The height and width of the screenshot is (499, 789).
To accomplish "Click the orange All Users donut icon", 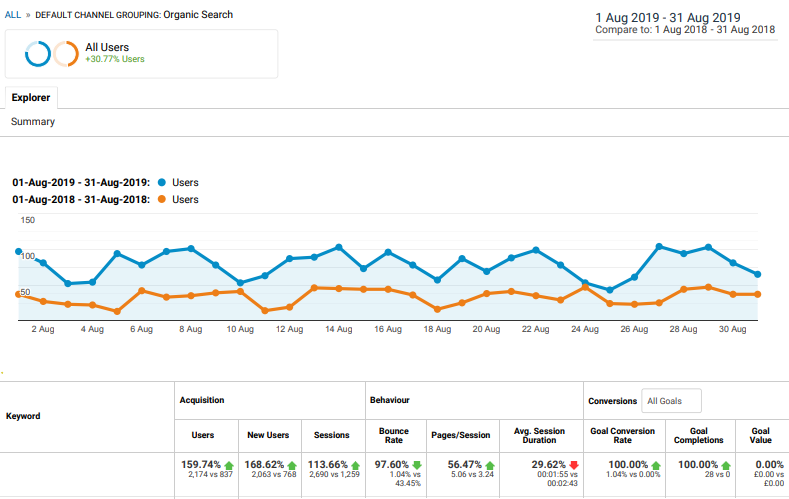I will pyautogui.click(x=66, y=54).
